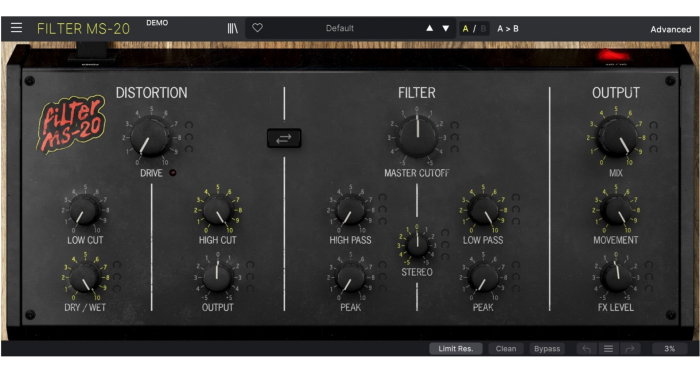Copy settings with A > B
Viewport: 700px width, 372px height.
pyautogui.click(x=508, y=29)
